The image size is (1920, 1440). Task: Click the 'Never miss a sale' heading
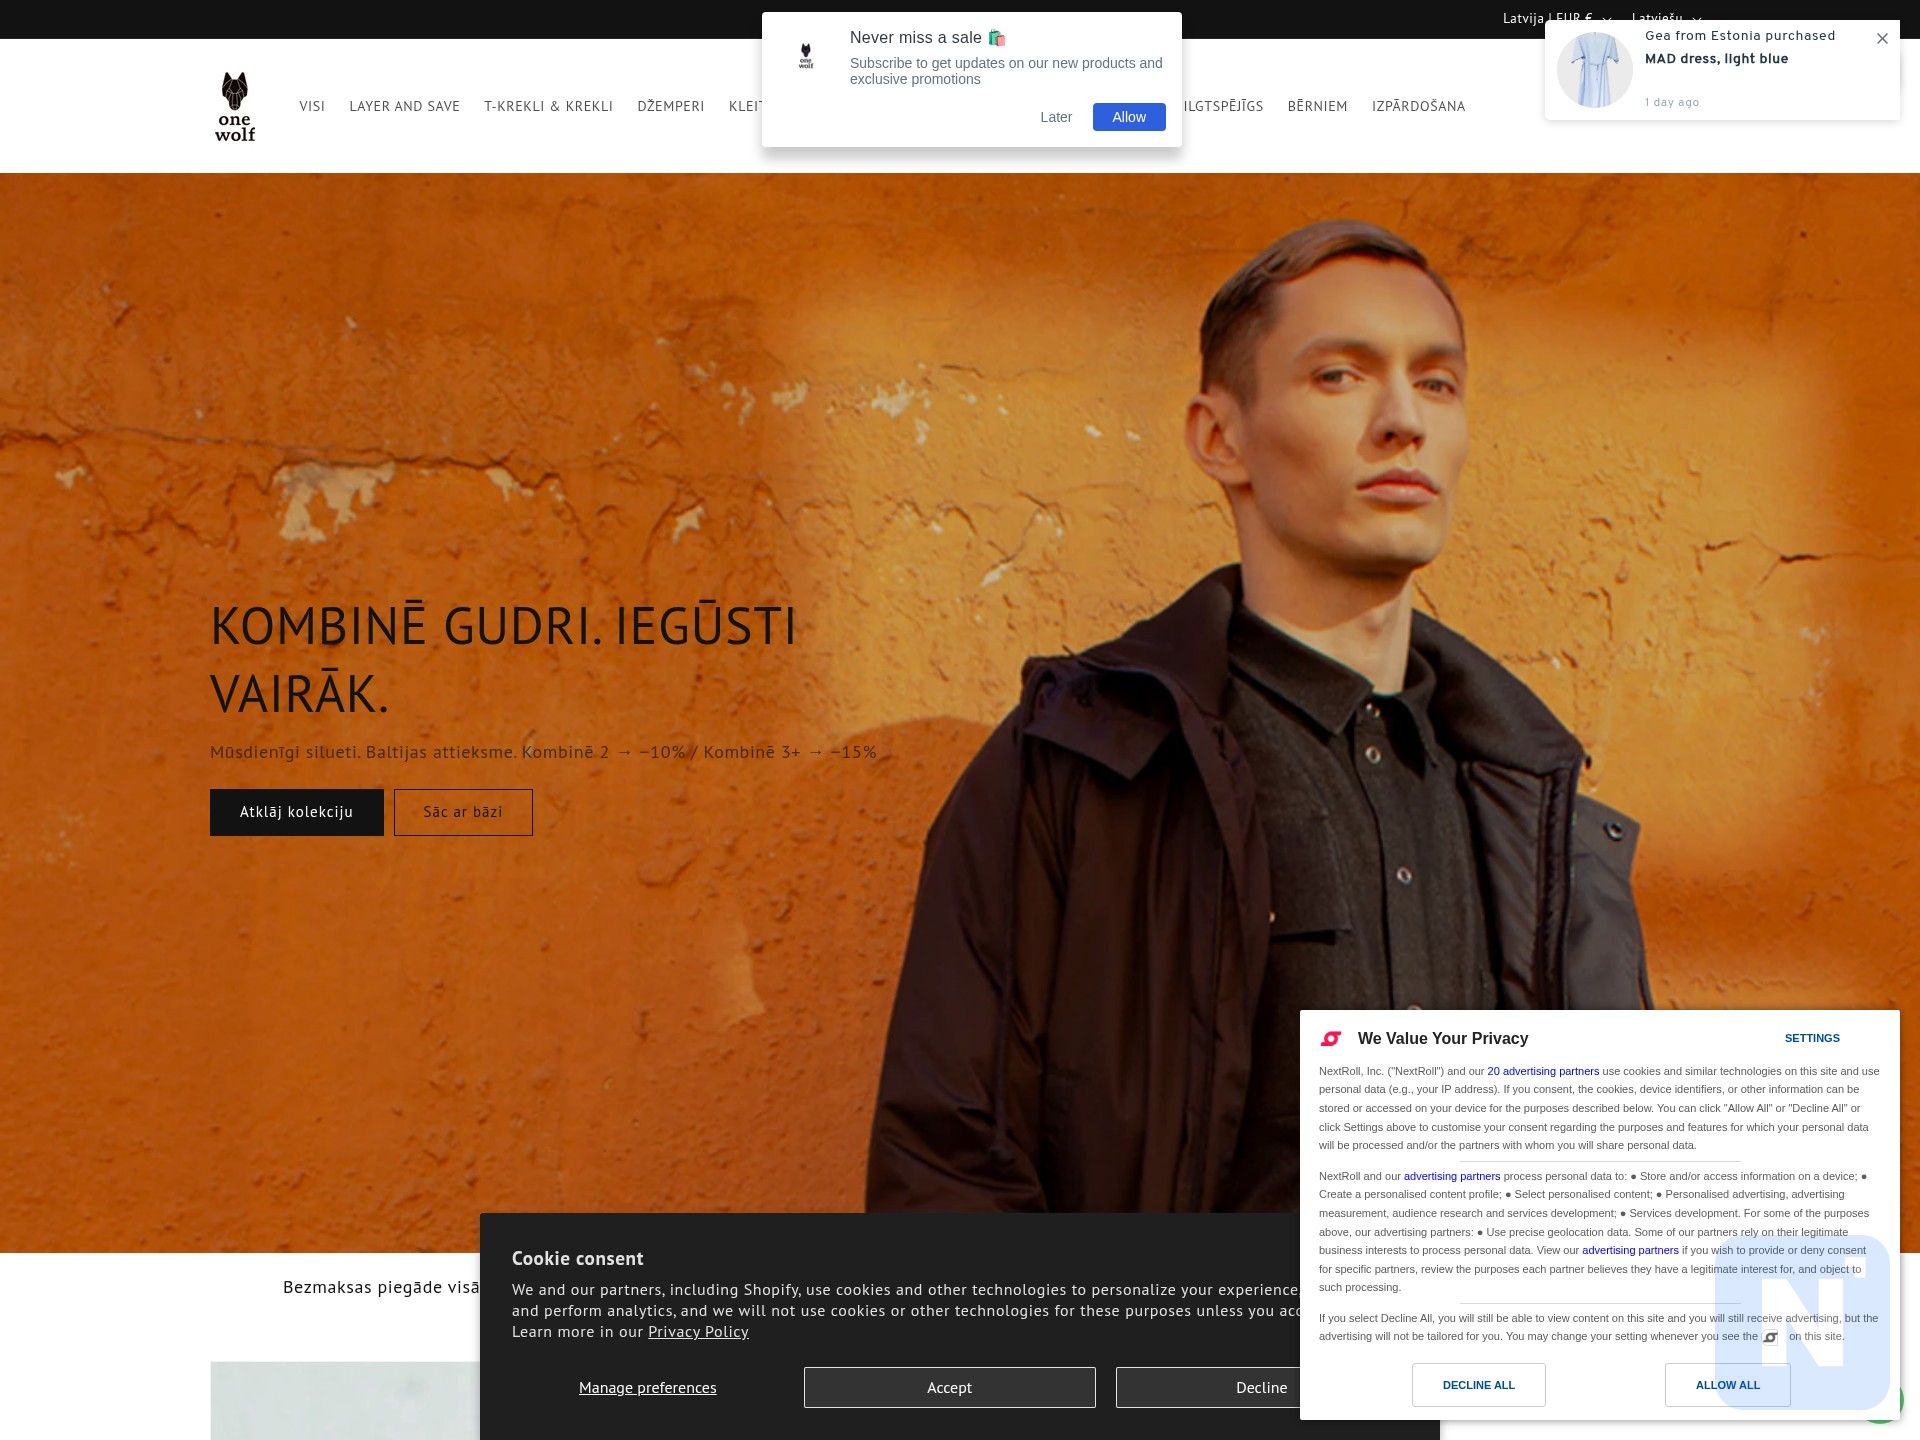pyautogui.click(x=928, y=38)
